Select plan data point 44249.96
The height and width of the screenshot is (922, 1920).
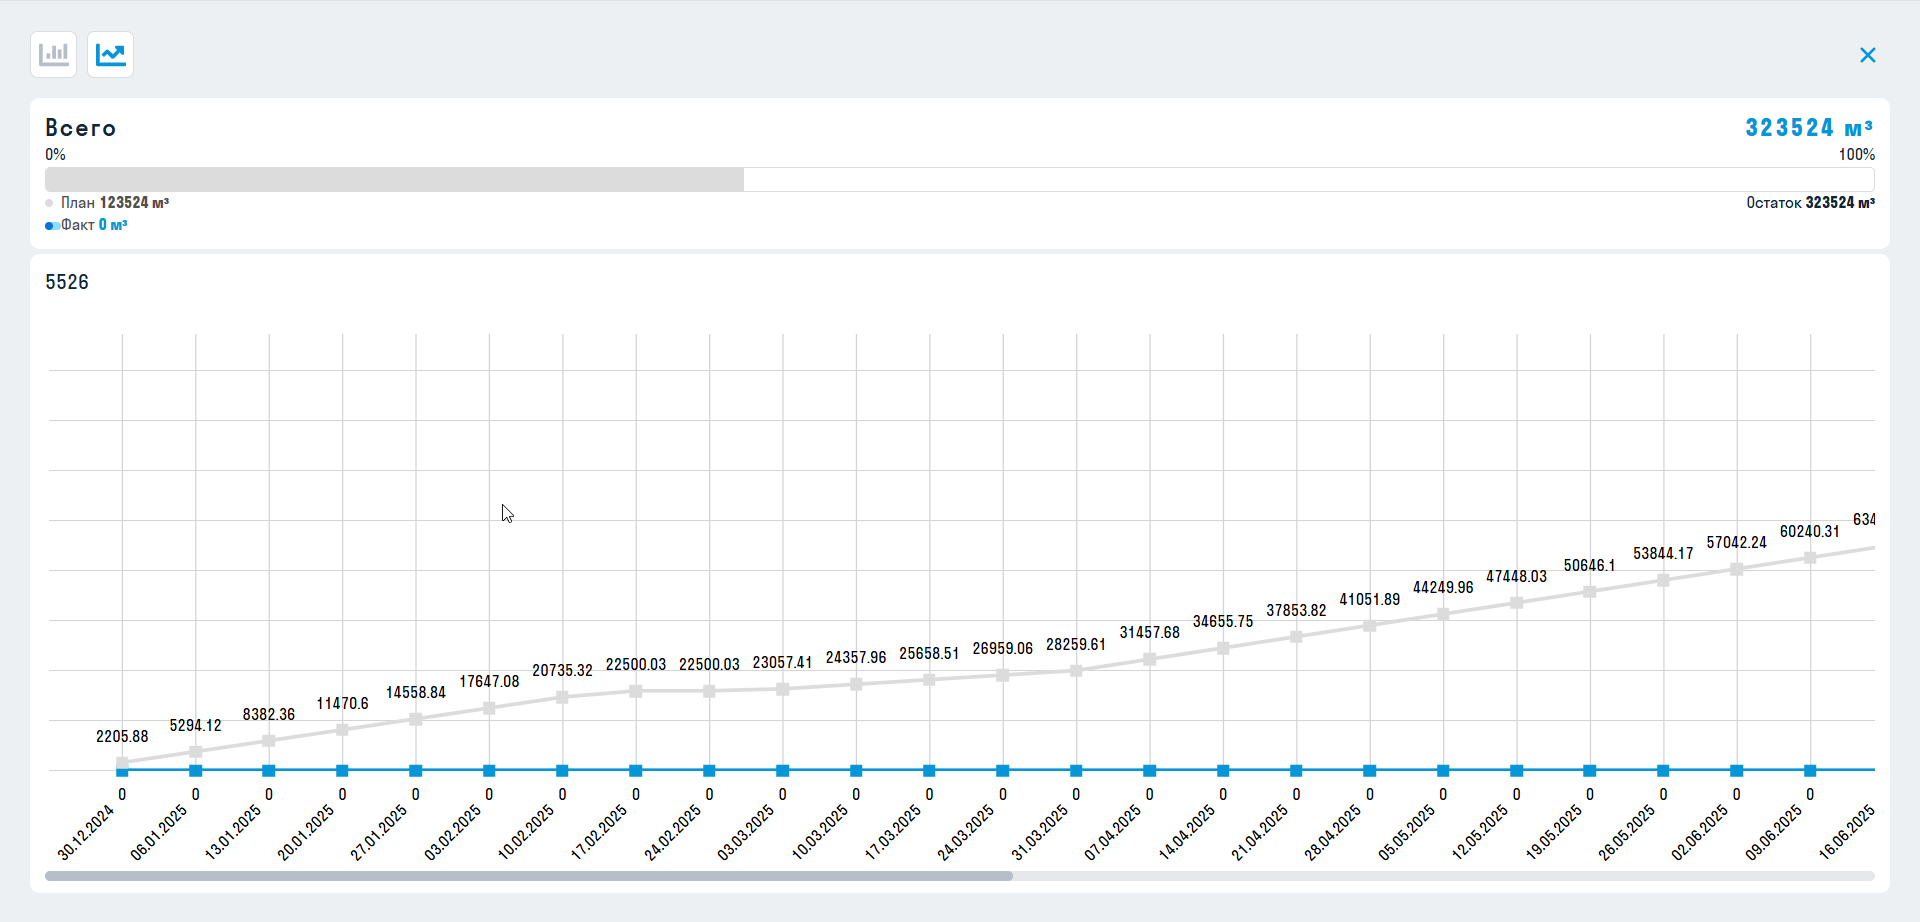1443,614
